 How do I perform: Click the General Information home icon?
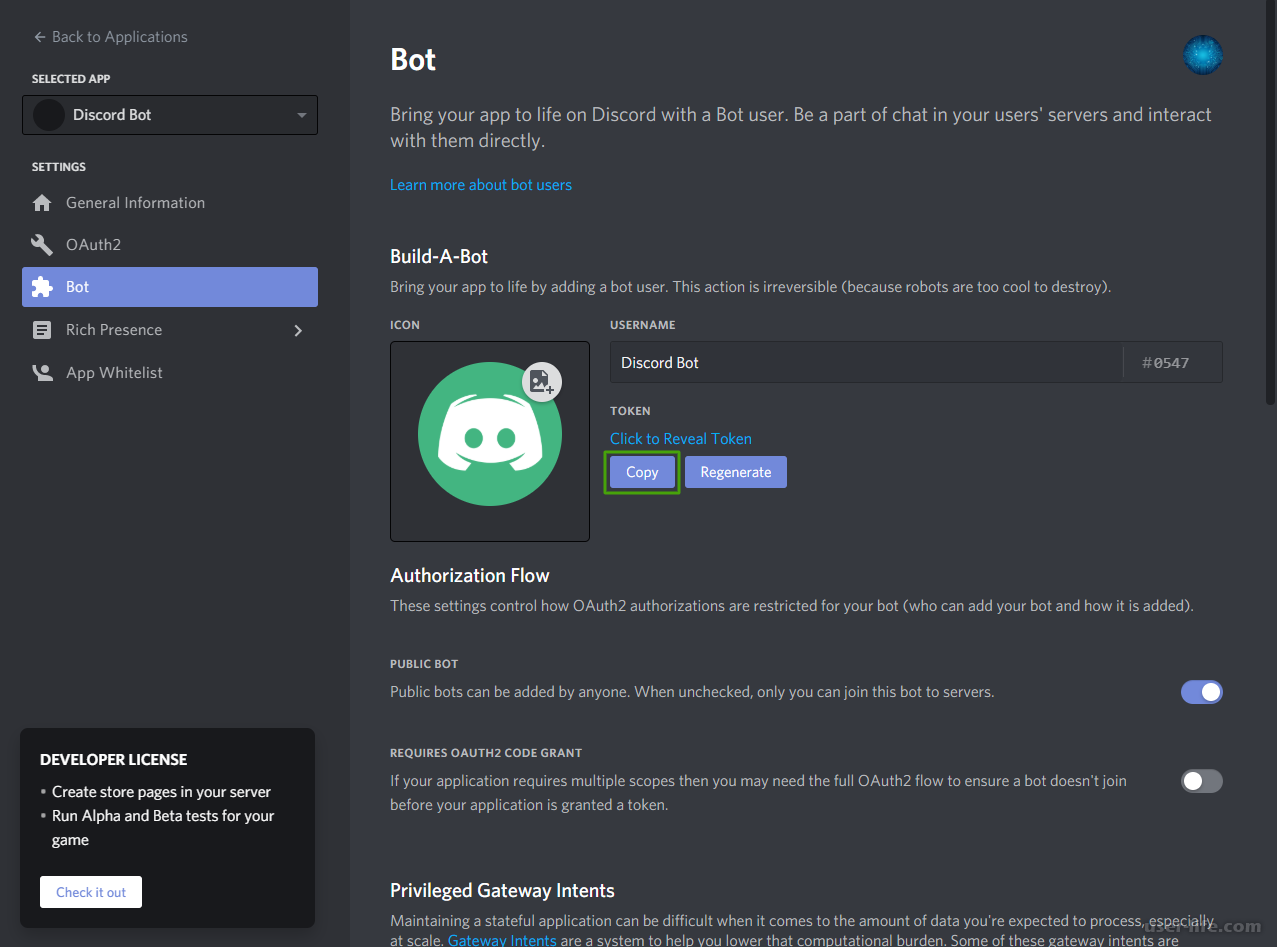pyautogui.click(x=42, y=203)
